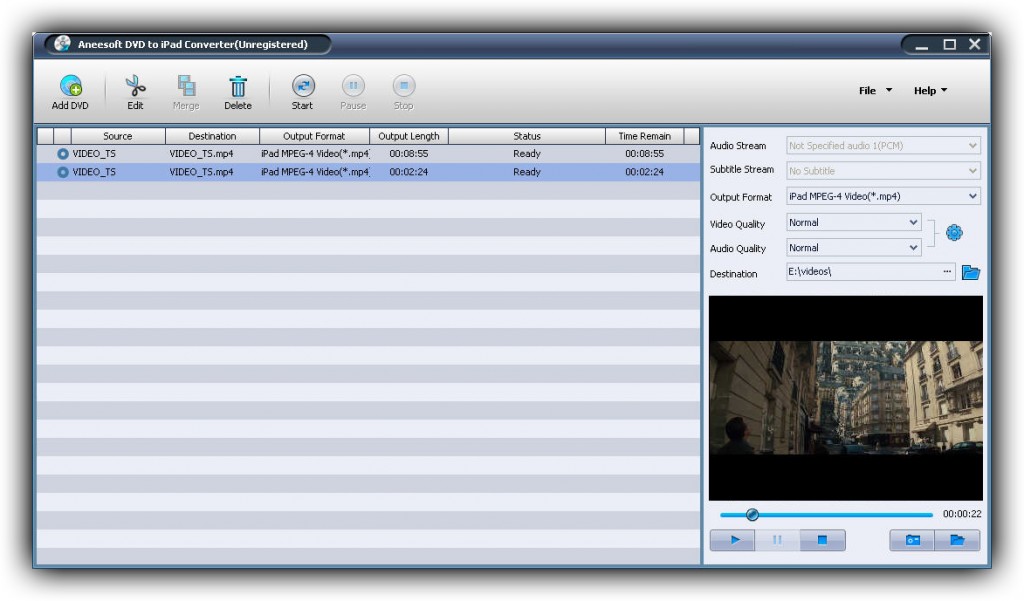The image size is (1024, 601).
Task: Open the Subtitle Stream dropdown
Action: [883, 171]
